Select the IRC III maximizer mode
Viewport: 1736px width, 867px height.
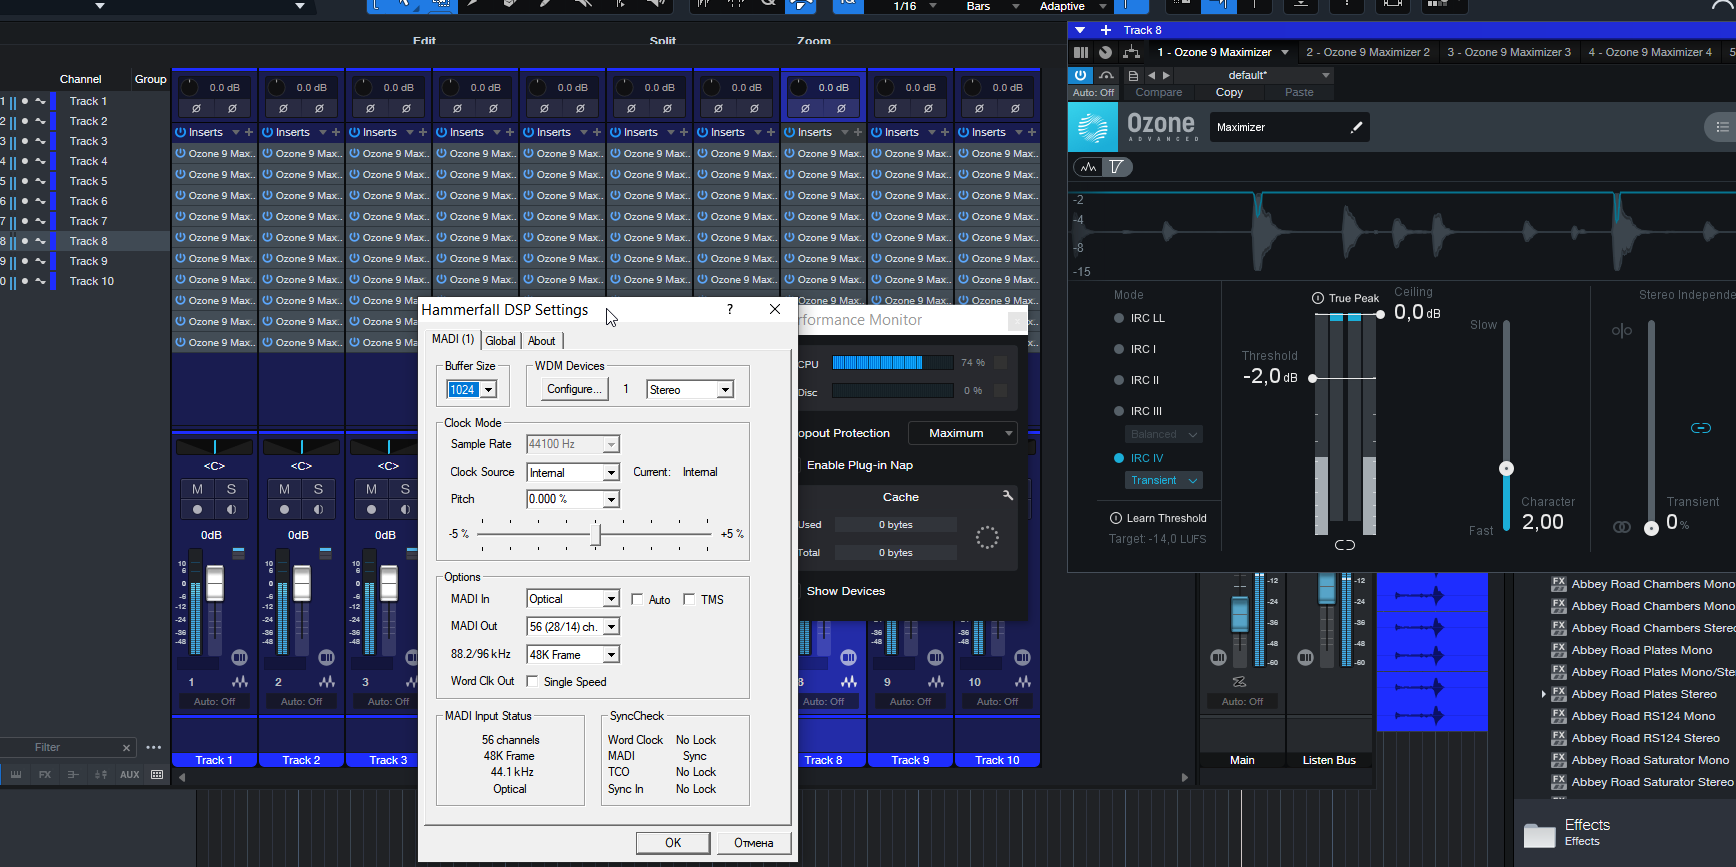1119,411
